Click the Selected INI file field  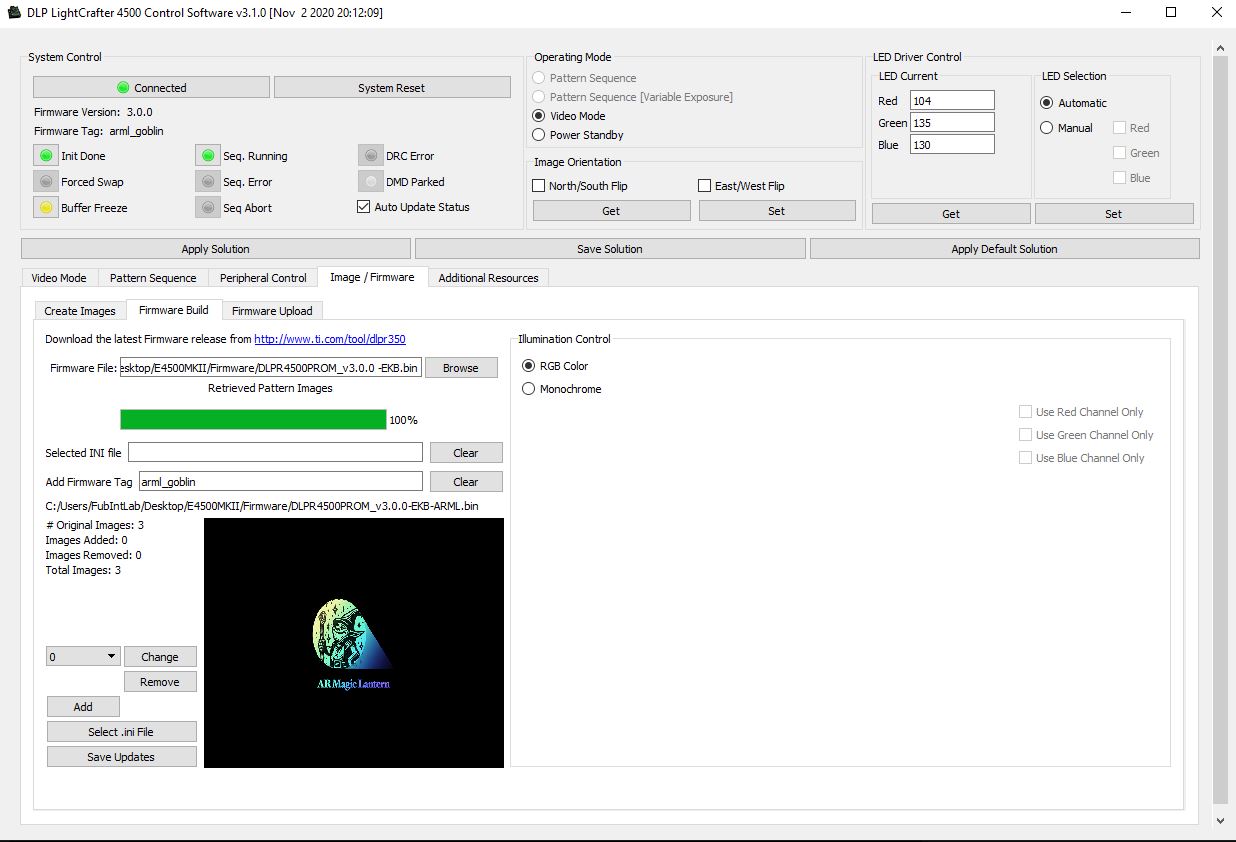point(275,453)
